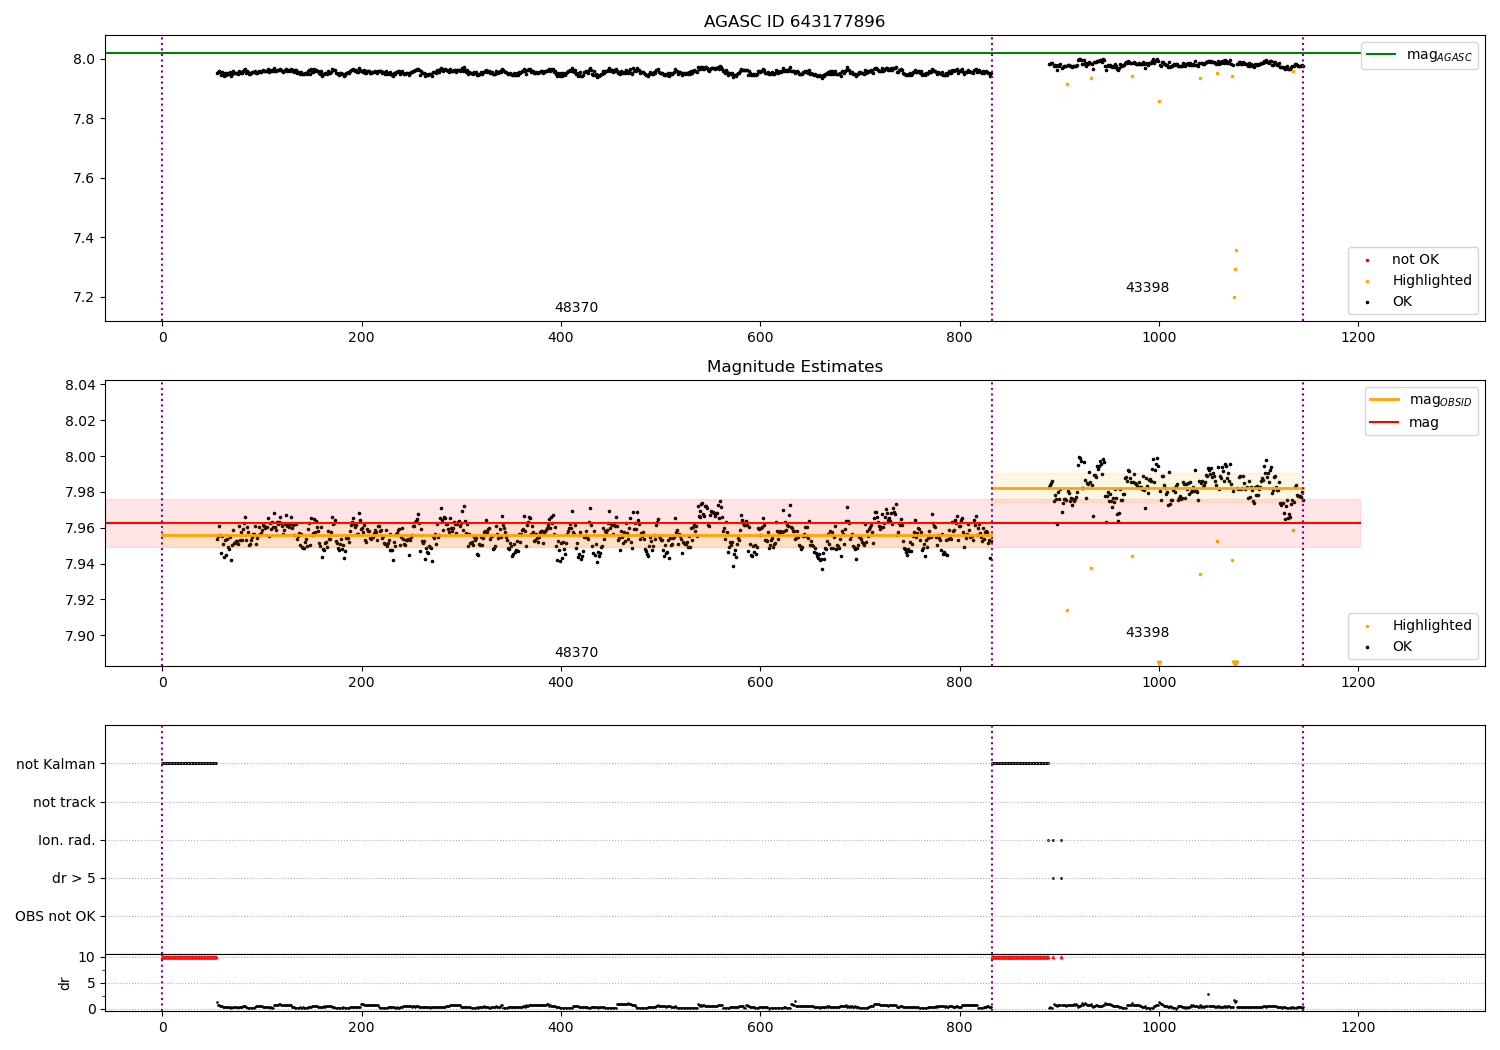Screen dimensions: 1500x1050
Task: Click the 'Magnitude Estimates' plot title
Action: pyautogui.click(x=794, y=367)
